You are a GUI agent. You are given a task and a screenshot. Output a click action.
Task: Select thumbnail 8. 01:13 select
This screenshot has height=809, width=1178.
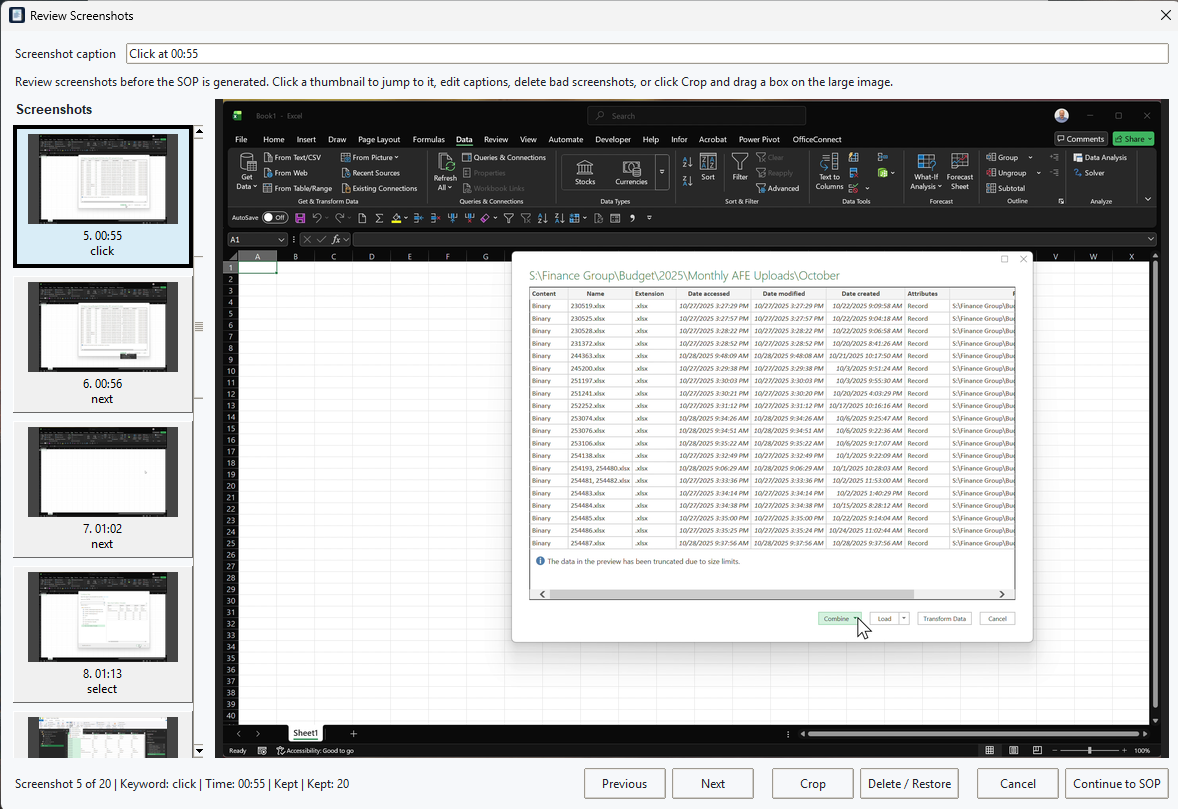click(x=103, y=634)
